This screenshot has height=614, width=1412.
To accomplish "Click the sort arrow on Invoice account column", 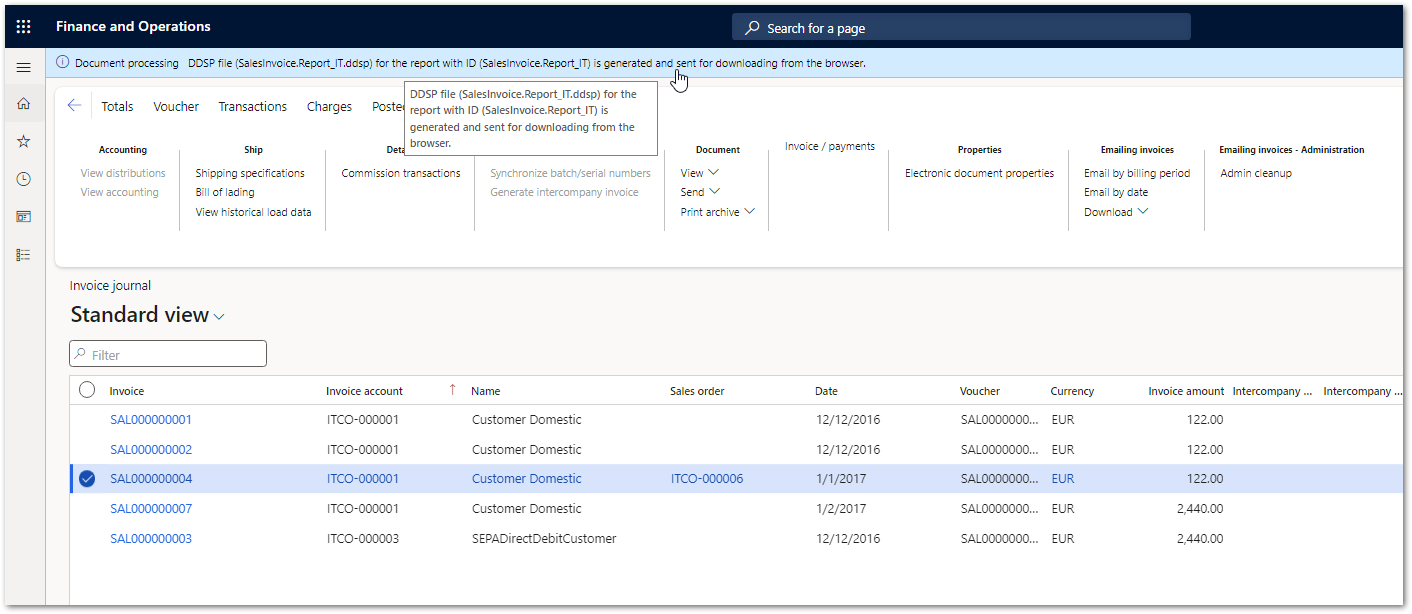I will tap(452, 390).
